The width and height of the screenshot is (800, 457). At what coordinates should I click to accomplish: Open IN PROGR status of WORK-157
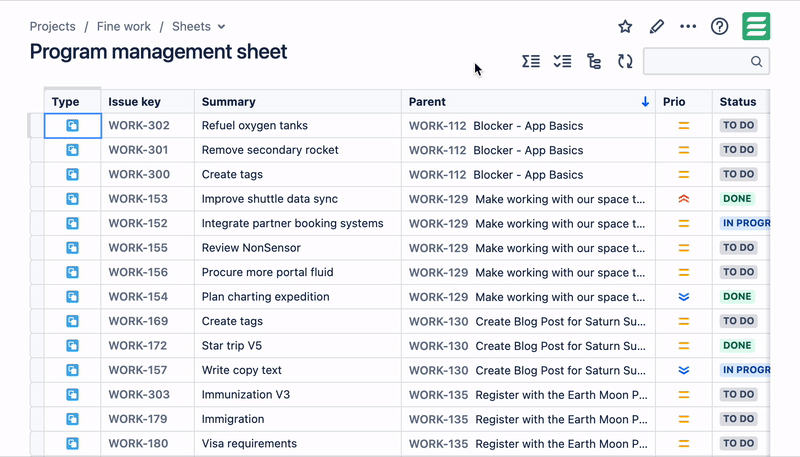745,370
